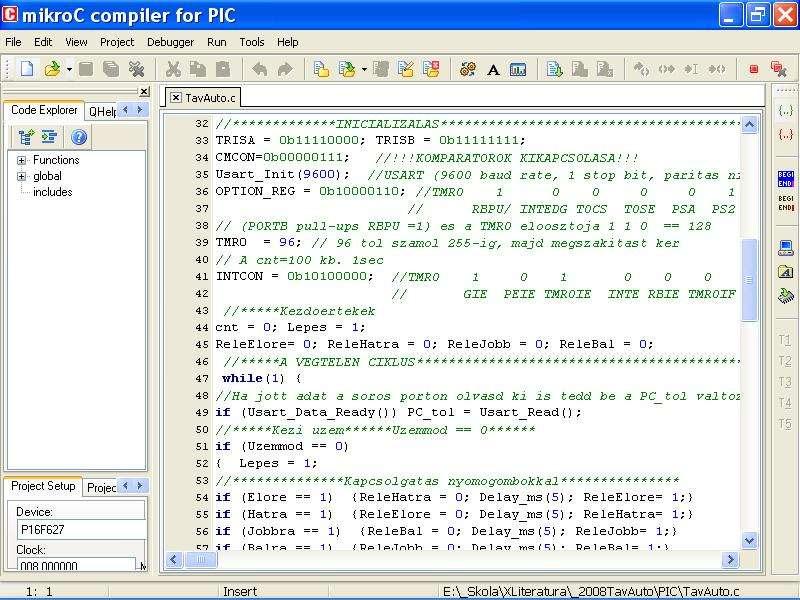Open the gears tools icon

(x=468, y=69)
